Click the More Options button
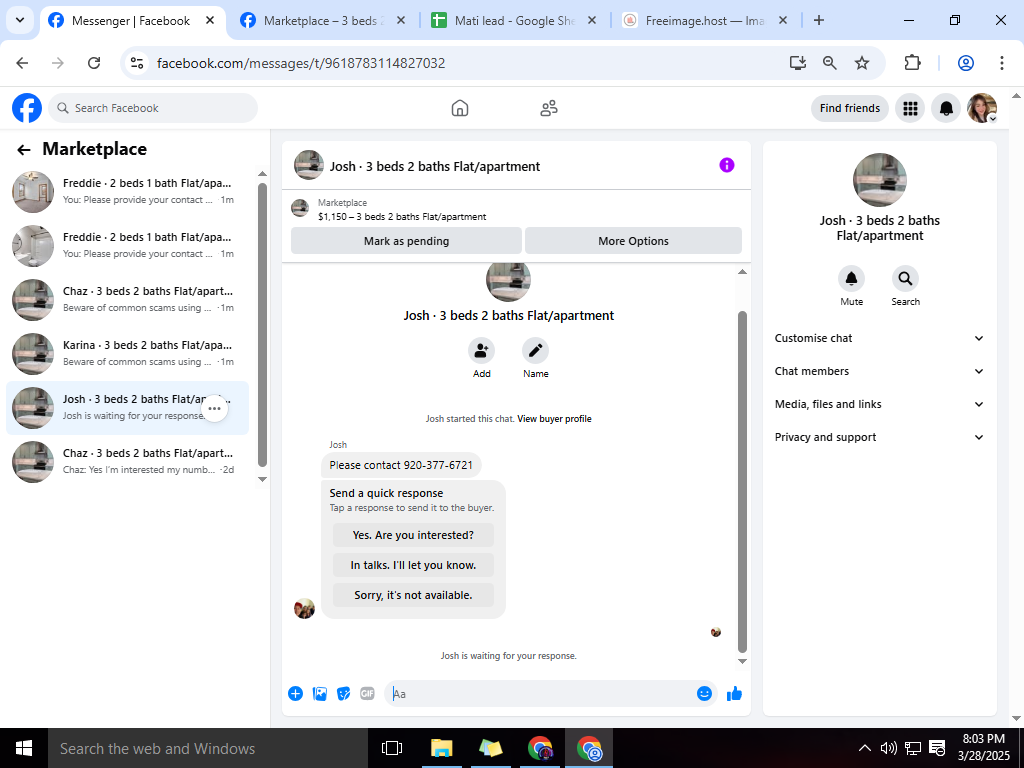Image resolution: width=1024 pixels, height=768 pixels. point(633,241)
